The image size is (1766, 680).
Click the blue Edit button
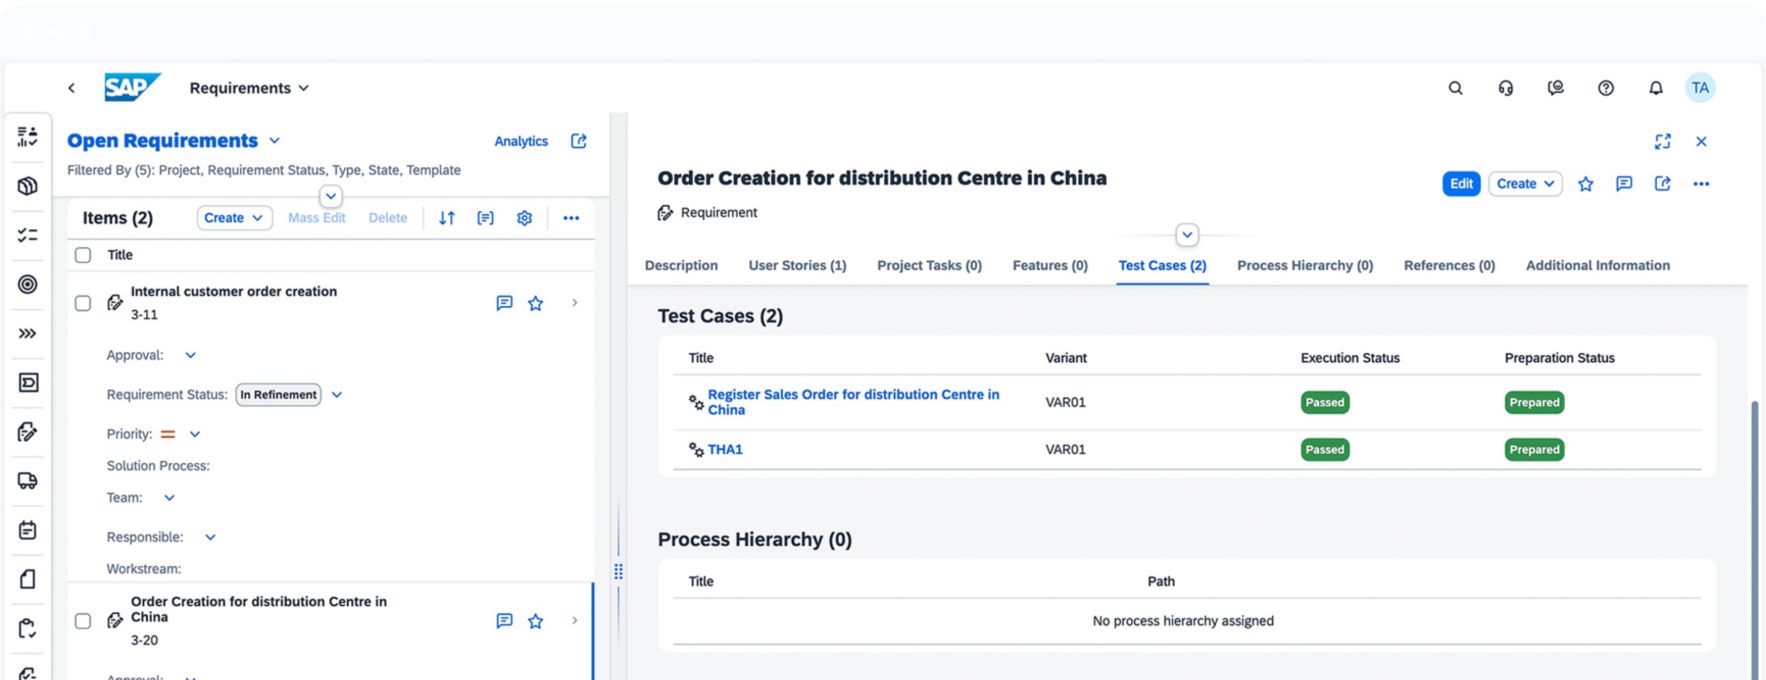pos(1461,184)
